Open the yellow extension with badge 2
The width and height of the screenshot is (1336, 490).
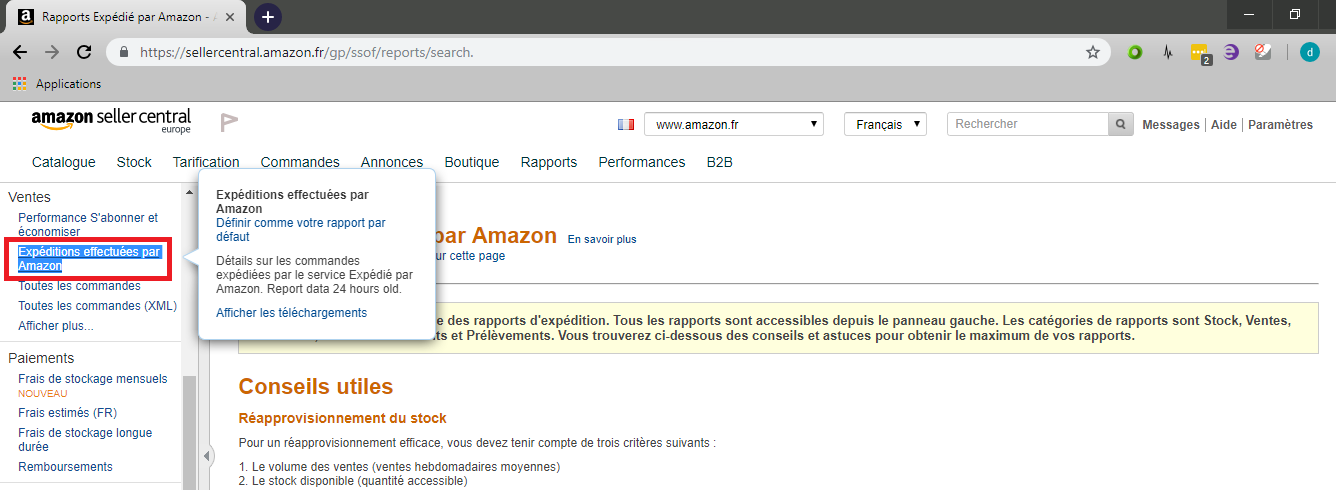click(x=1200, y=53)
